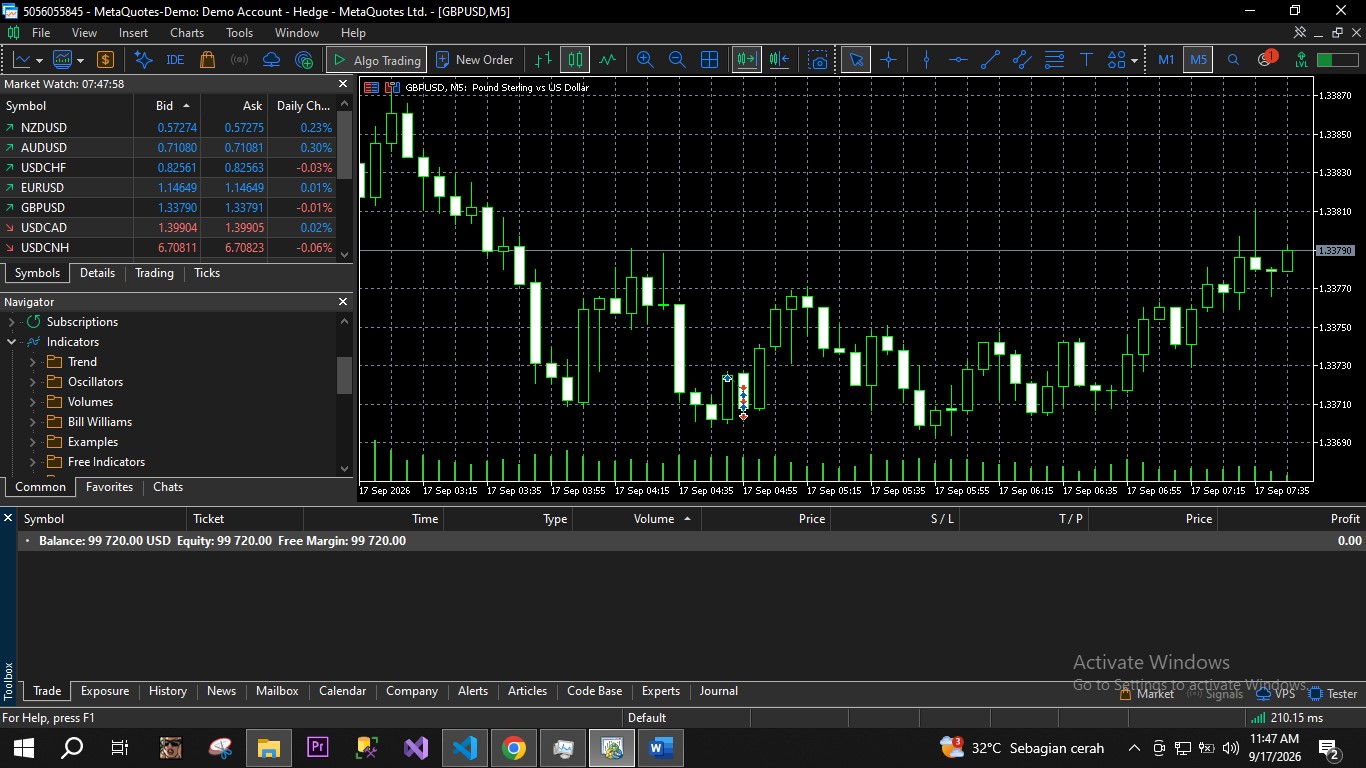The width and height of the screenshot is (1366, 768).
Task: Select the text label tool
Action: (x=1086, y=60)
